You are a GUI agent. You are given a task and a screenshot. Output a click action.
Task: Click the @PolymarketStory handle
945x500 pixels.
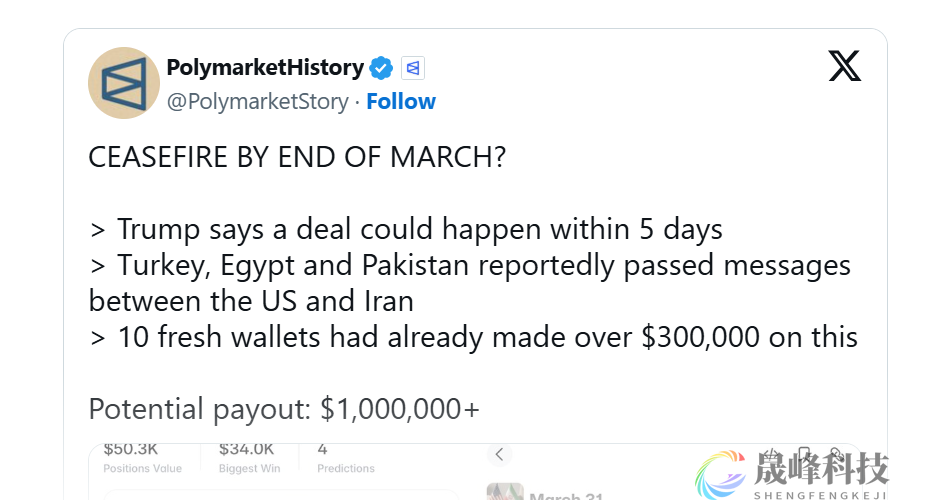tap(257, 101)
